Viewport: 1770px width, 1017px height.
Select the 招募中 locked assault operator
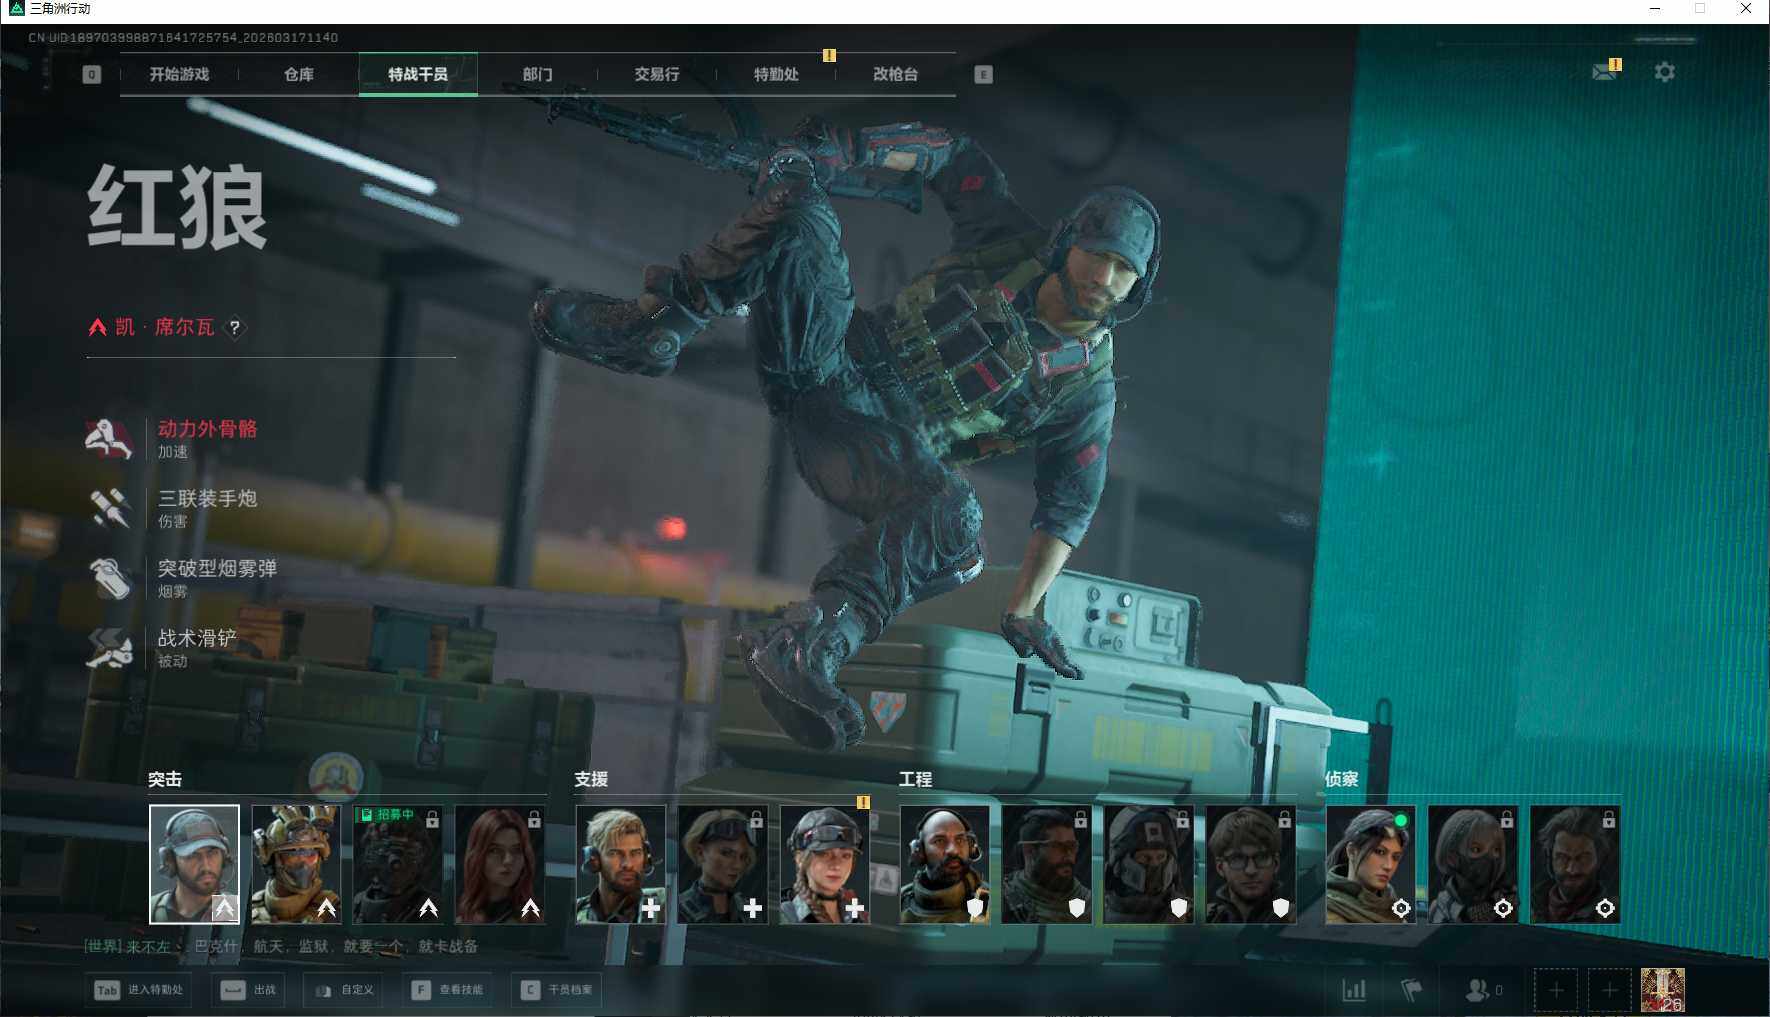click(398, 865)
